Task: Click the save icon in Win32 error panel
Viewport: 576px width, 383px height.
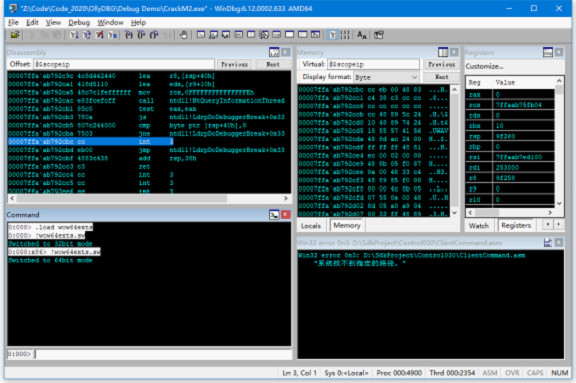Action: 548,242
